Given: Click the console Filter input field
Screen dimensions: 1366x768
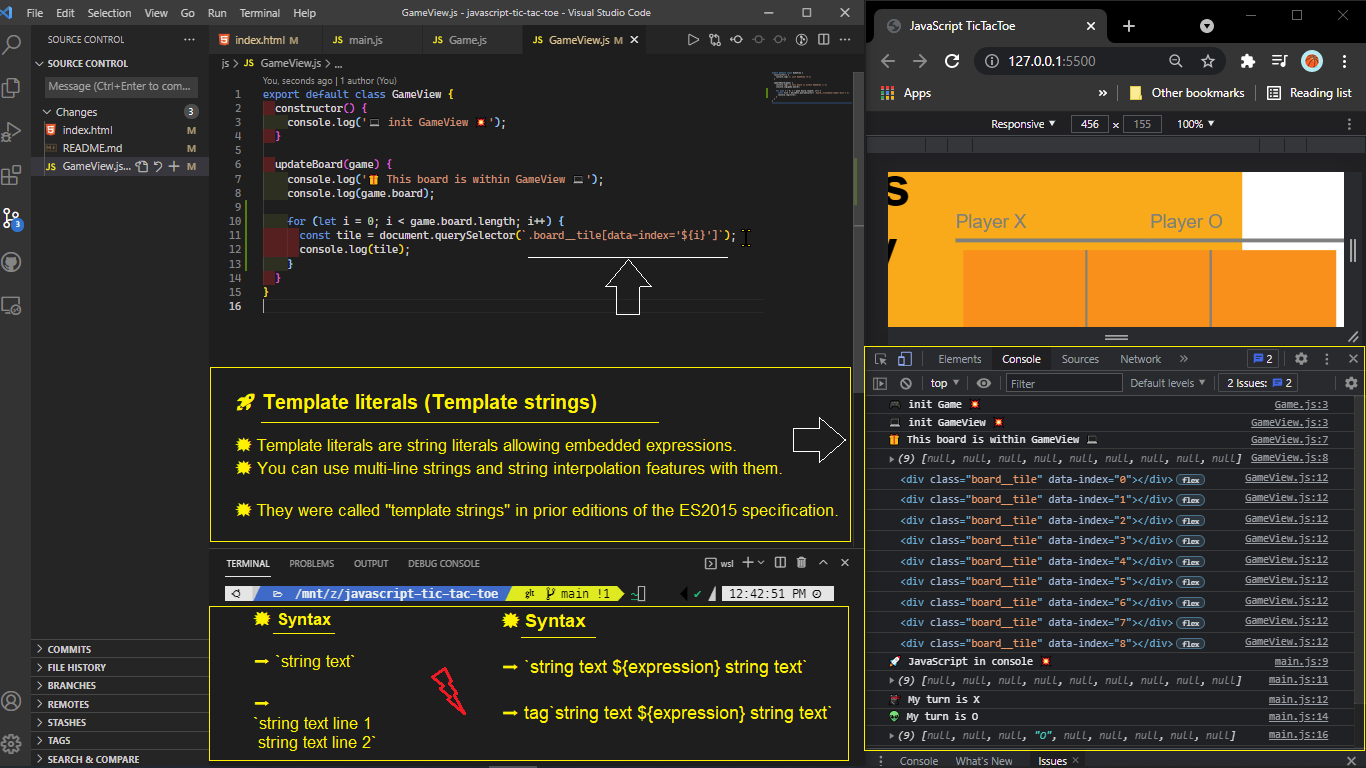Looking at the screenshot, I should point(1063,383).
